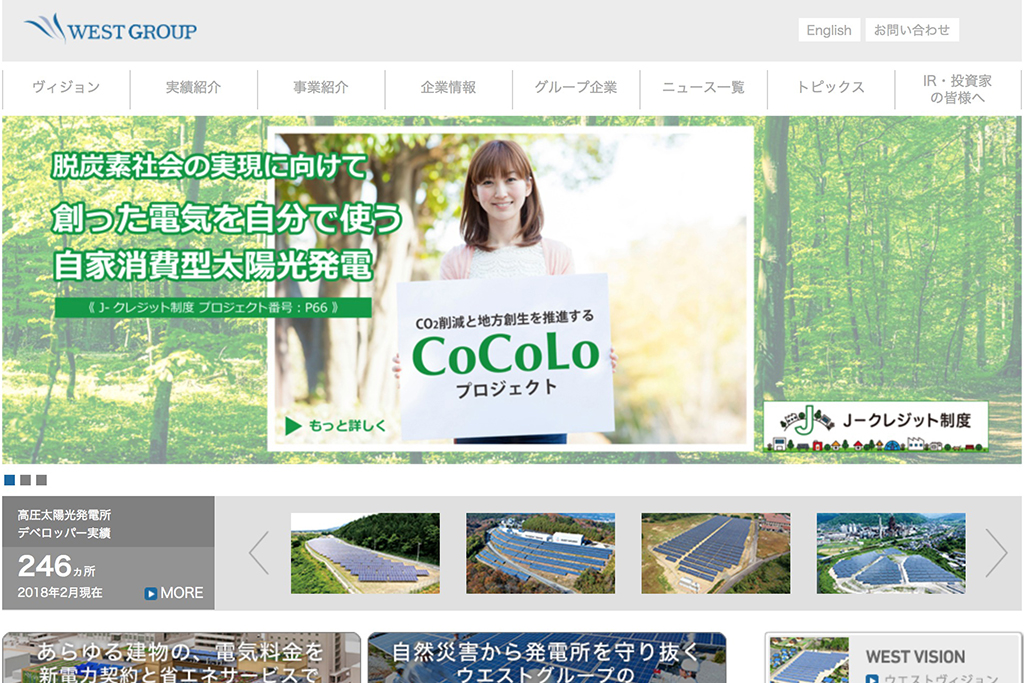Click the 脱炭素社会の実現に向けて headline text
Image resolution: width=1024 pixels, height=683 pixels.
point(210,167)
